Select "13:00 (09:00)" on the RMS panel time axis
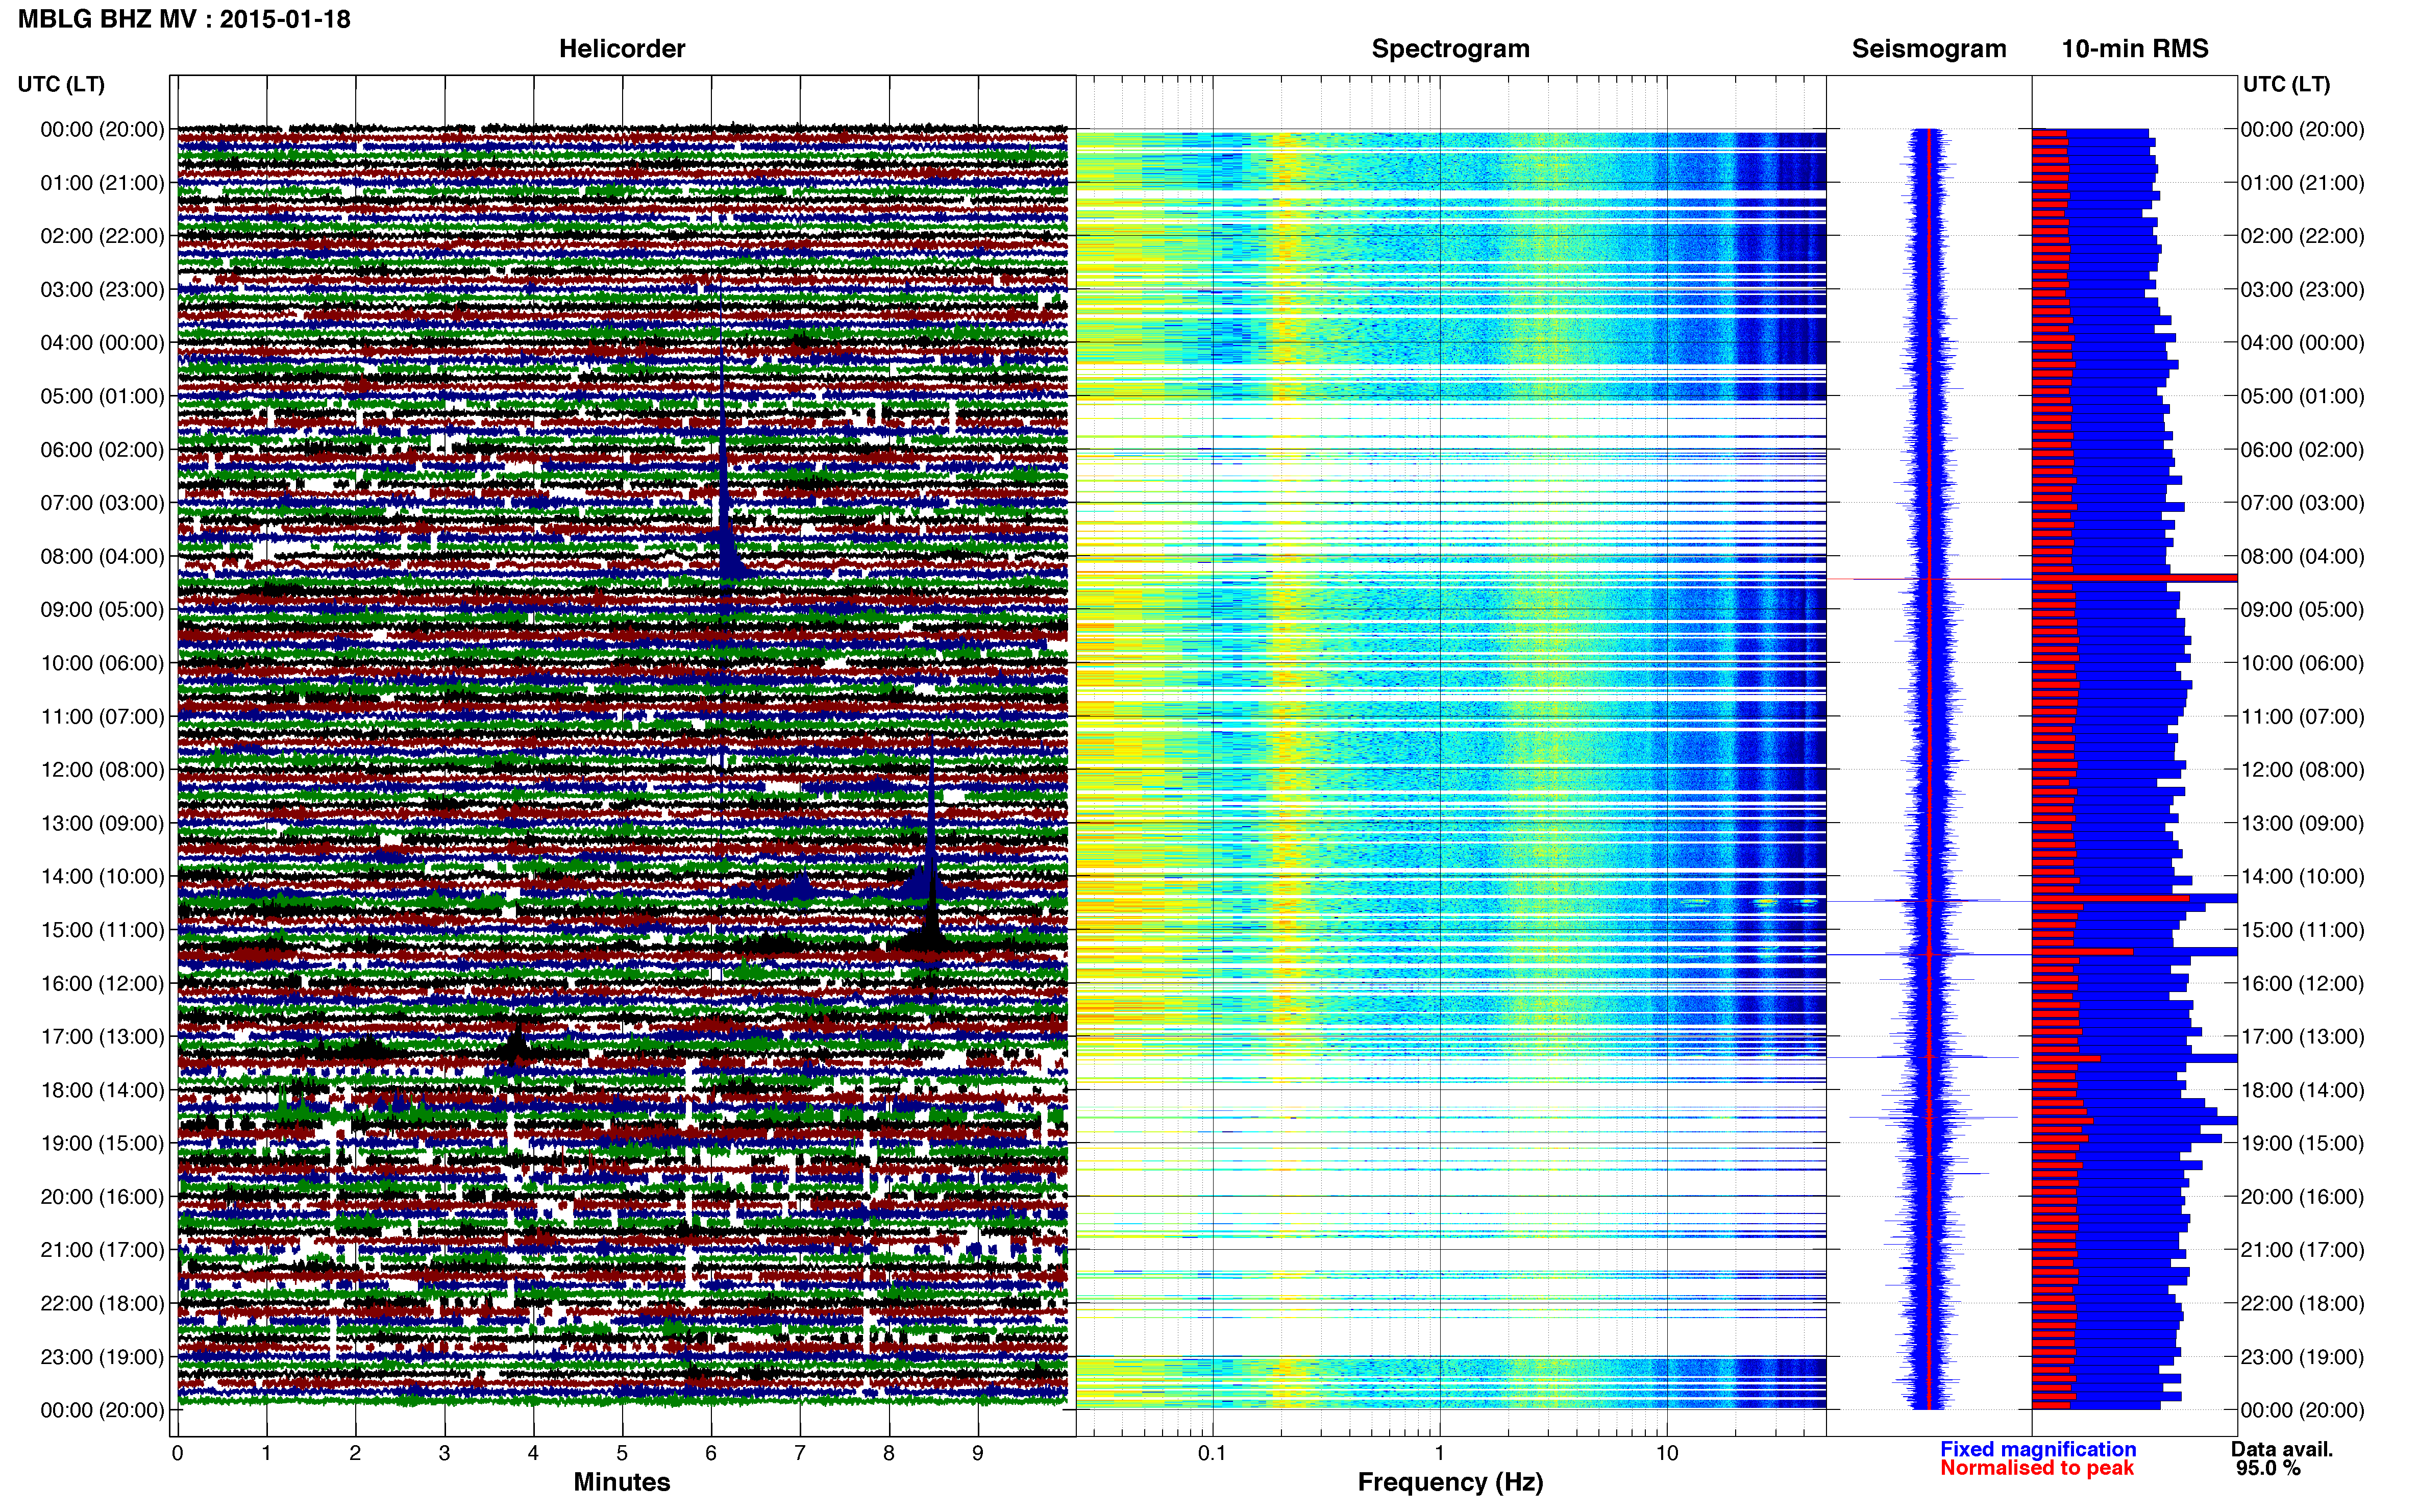The width and height of the screenshot is (2419, 1512). (2302, 823)
